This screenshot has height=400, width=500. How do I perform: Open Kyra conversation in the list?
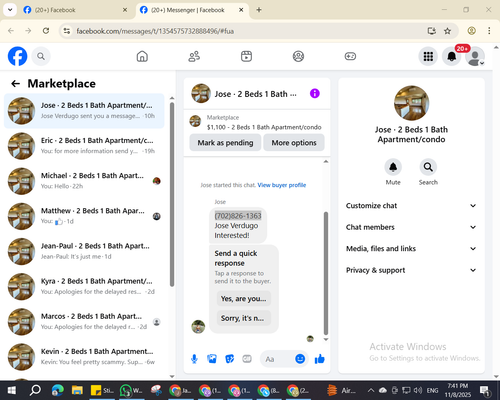click(84, 287)
